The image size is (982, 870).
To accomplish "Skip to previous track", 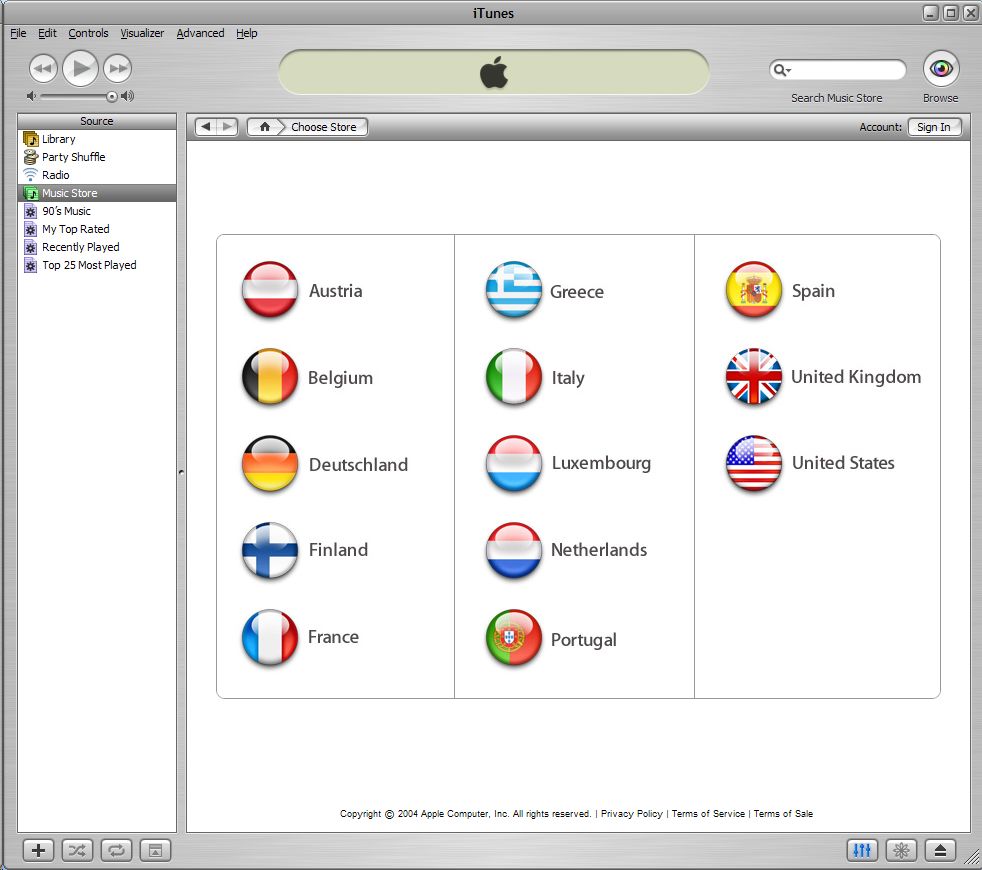I will (x=43, y=68).
